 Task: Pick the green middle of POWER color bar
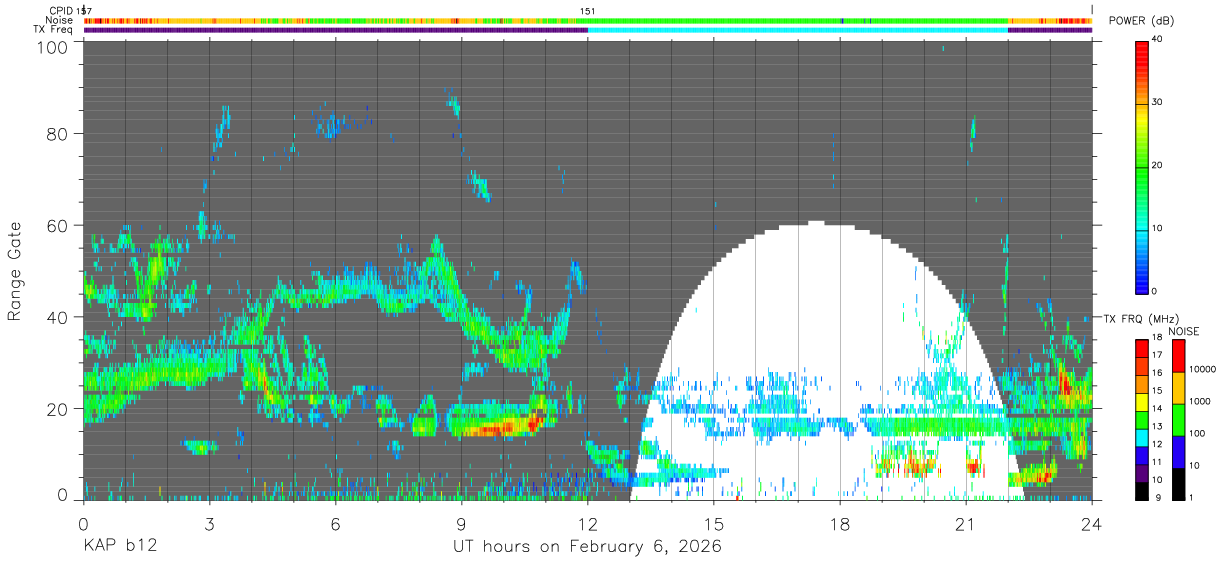(1142, 165)
